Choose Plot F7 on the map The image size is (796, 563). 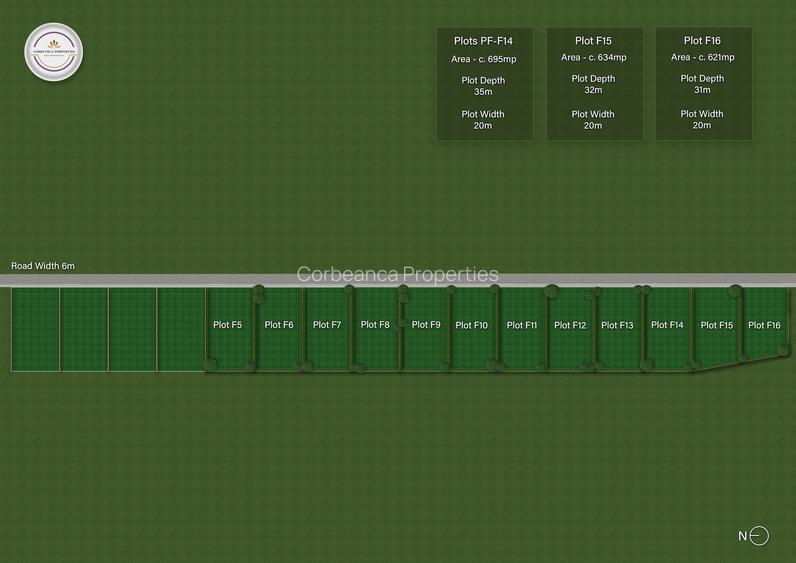pos(327,325)
